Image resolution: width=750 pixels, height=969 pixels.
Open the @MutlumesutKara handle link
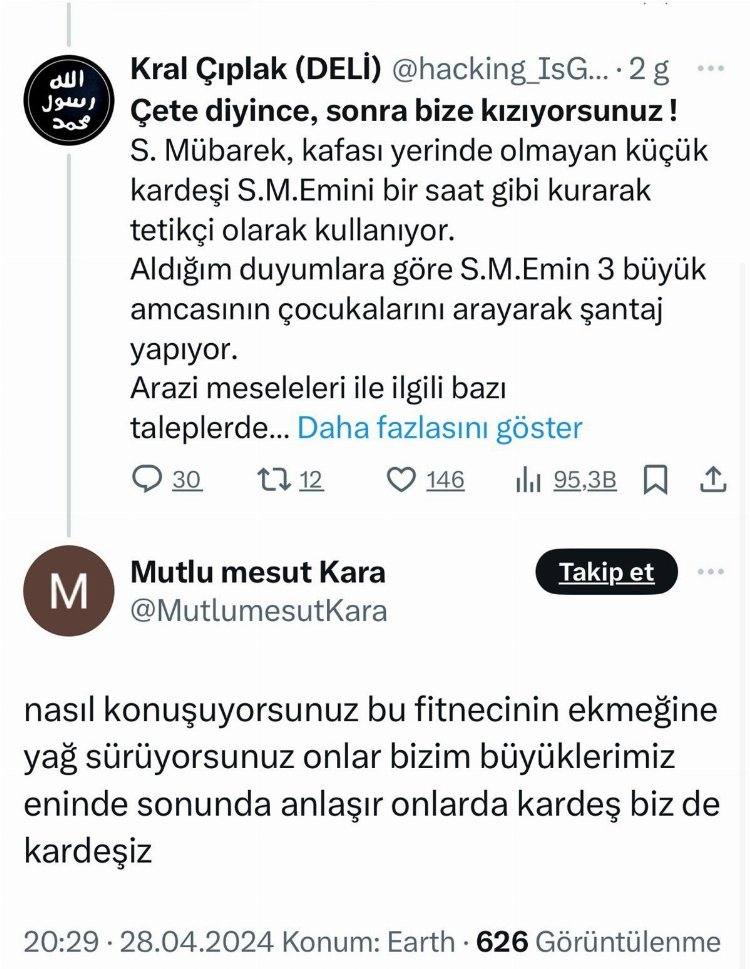click(x=259, y=610)
